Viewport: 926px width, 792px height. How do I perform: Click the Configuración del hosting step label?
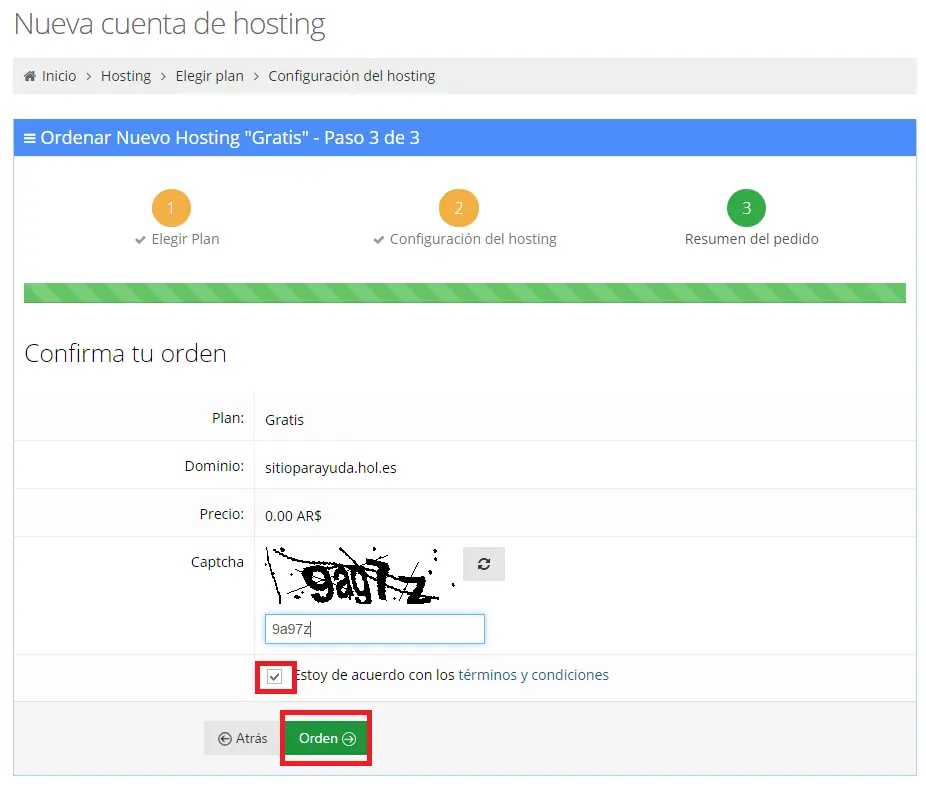(473, 239)
